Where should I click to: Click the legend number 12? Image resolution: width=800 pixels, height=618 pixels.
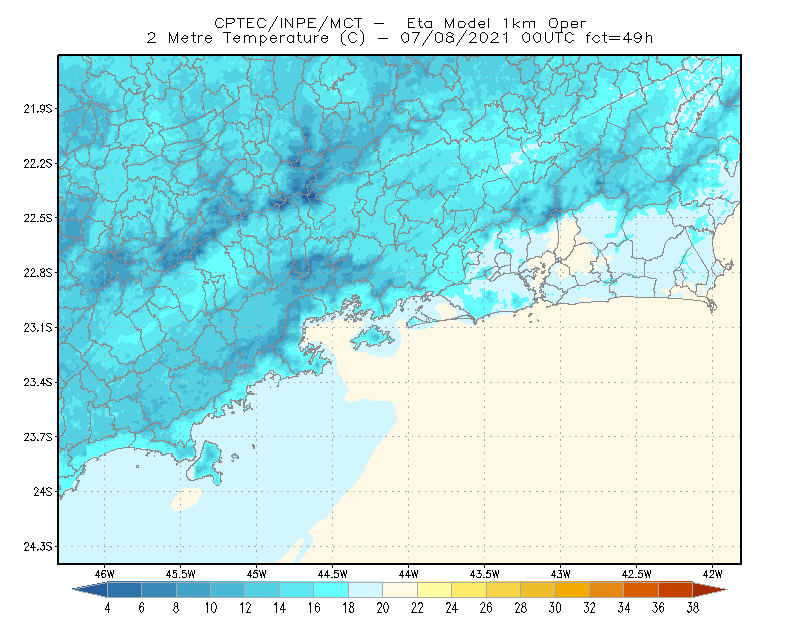245,608
